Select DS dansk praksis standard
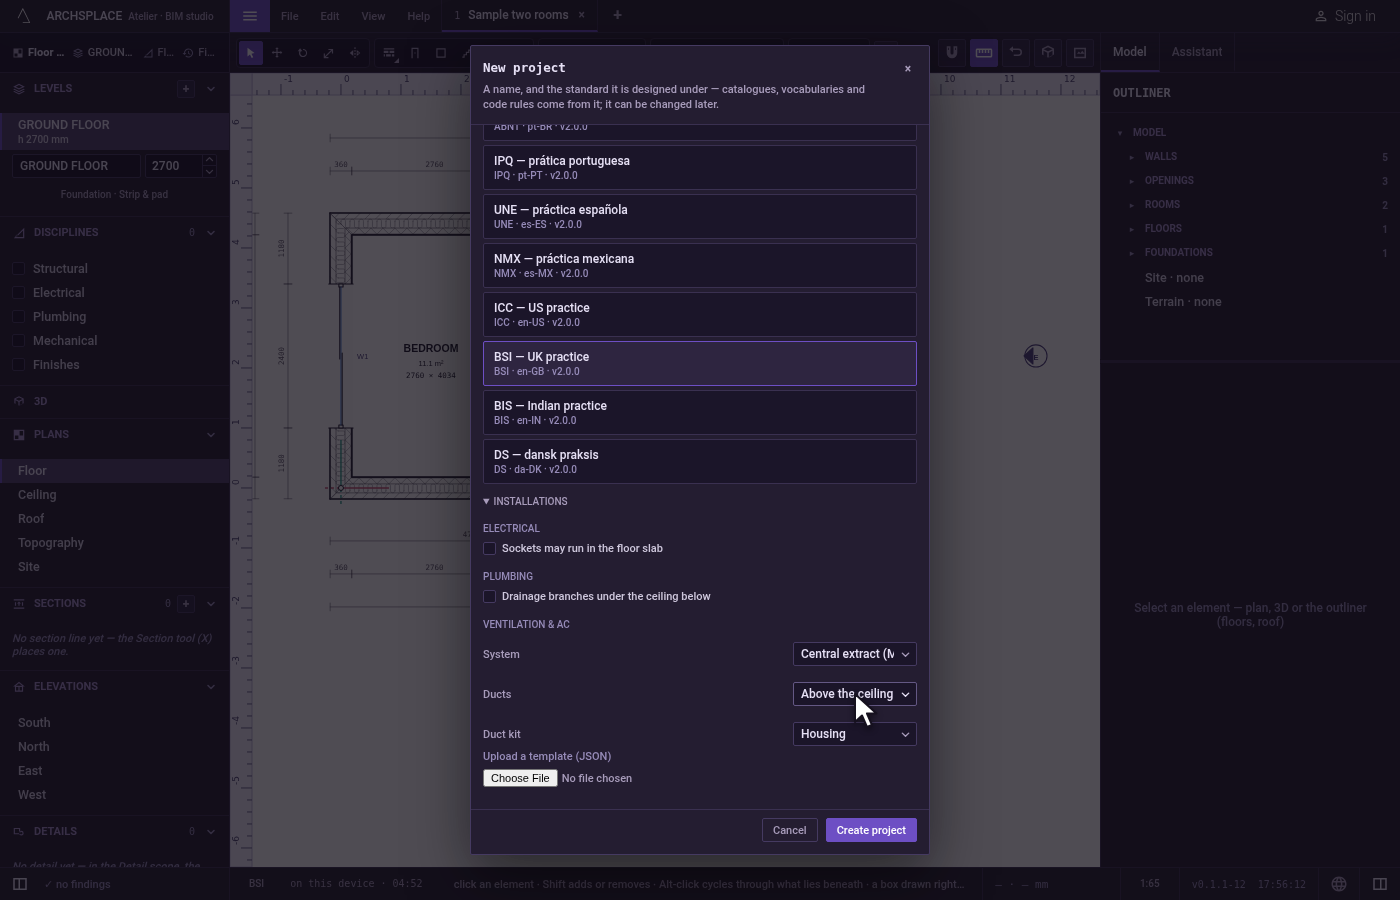Screen dimensions: 1400x900 tap(699, 461)
